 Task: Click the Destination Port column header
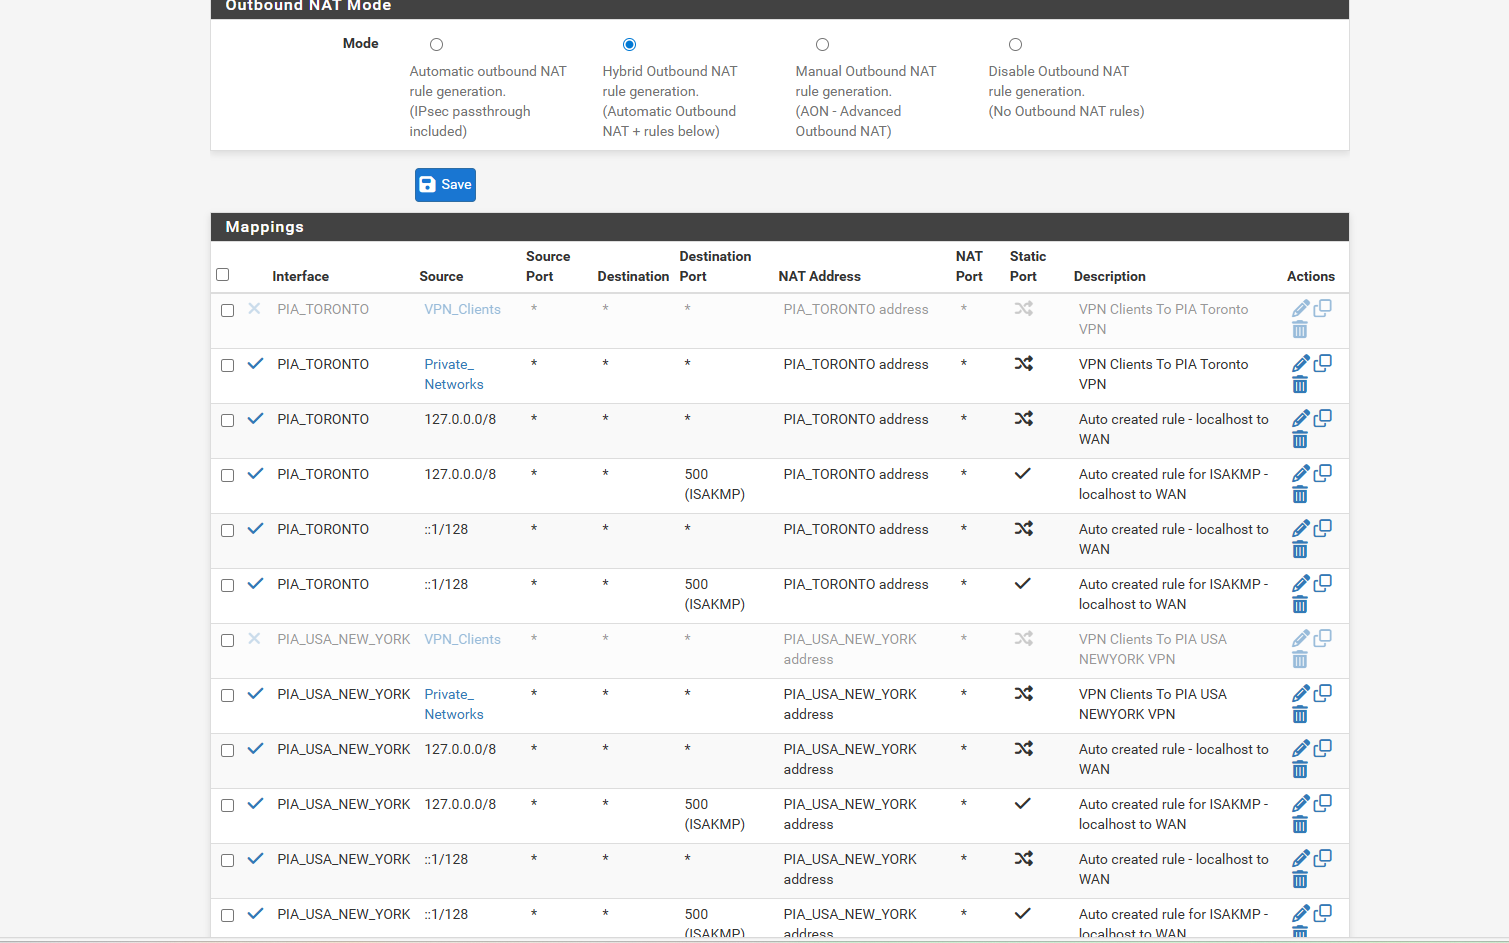point(715,266)
